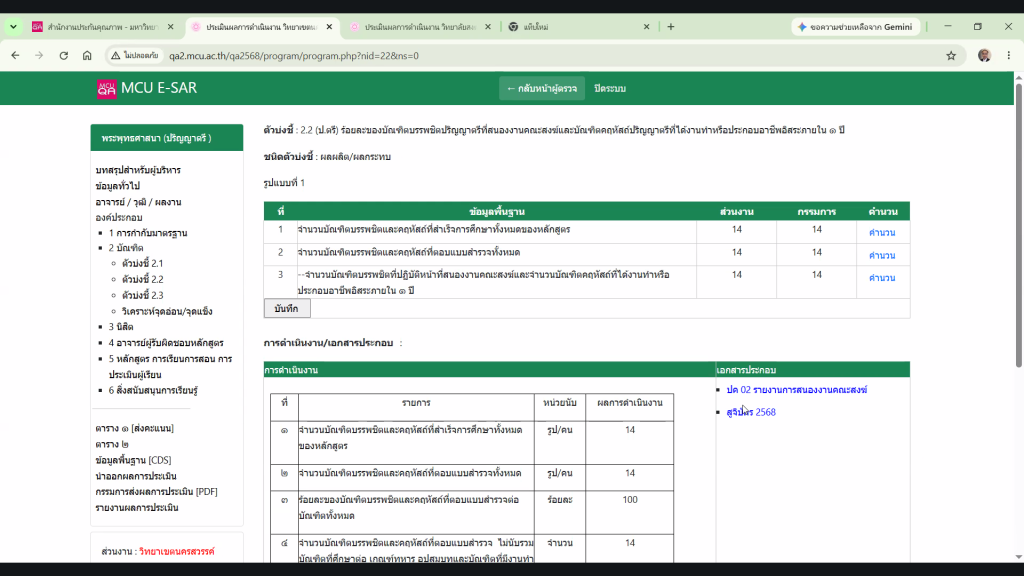1024x576 pixels.
Task: Open นำออกผลการประเมิน link
Action: click(136, 476)
